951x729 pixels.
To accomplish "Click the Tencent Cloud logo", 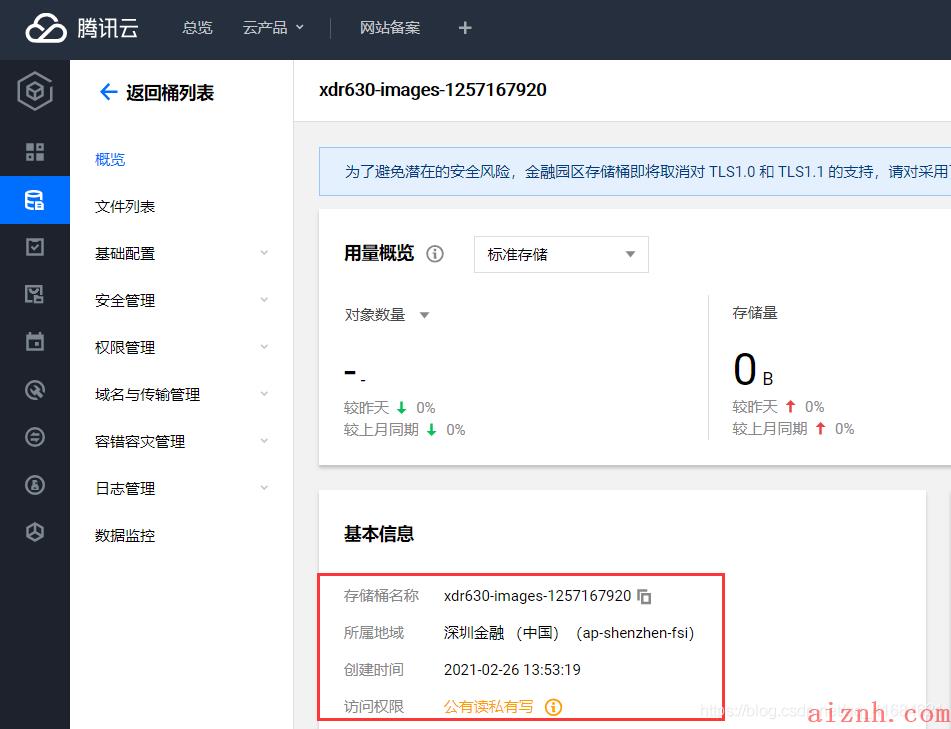I will (x=82, y=28).
